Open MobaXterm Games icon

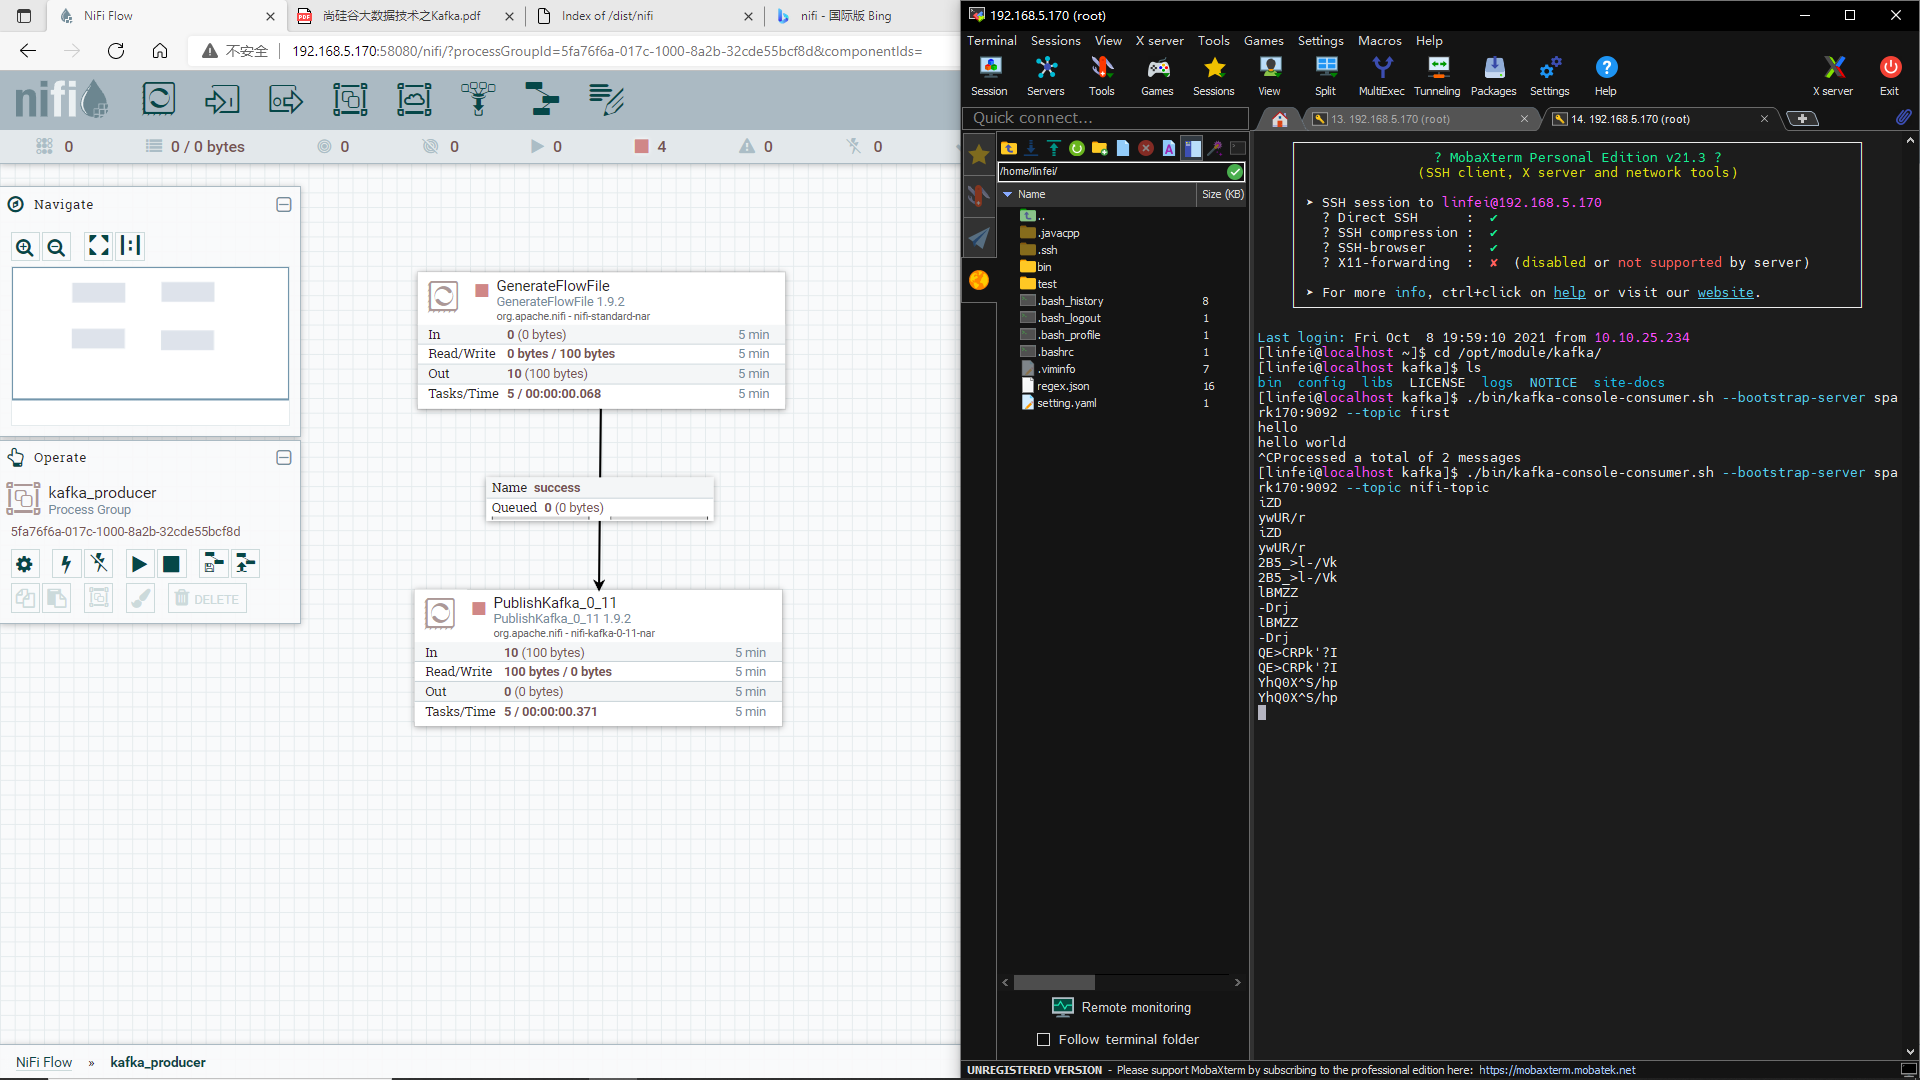point(1158,76)
